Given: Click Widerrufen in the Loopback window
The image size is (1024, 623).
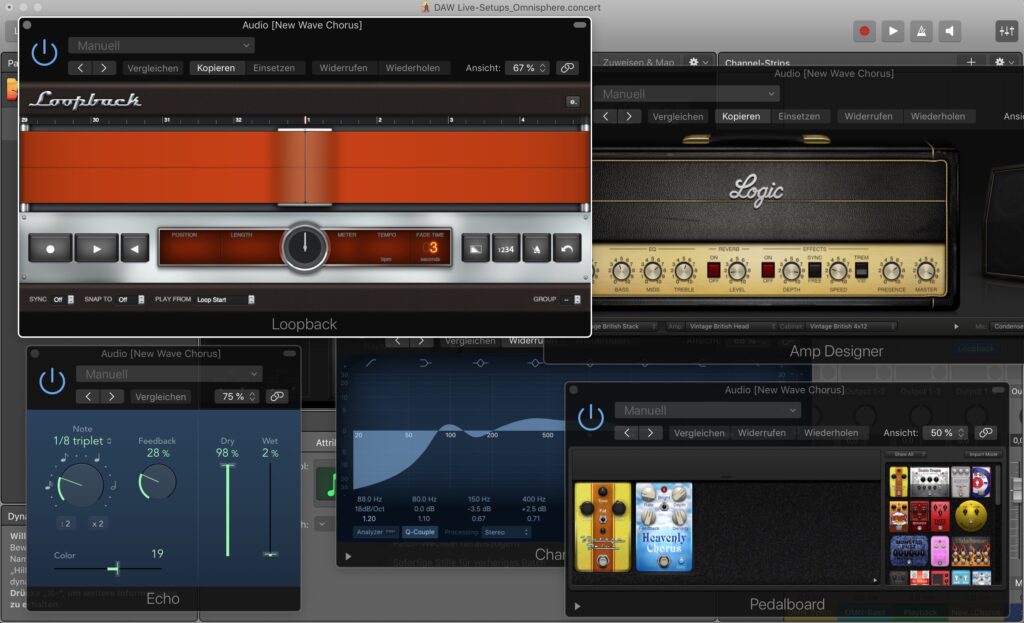Looking at the screenshot, I should [344, 68].
